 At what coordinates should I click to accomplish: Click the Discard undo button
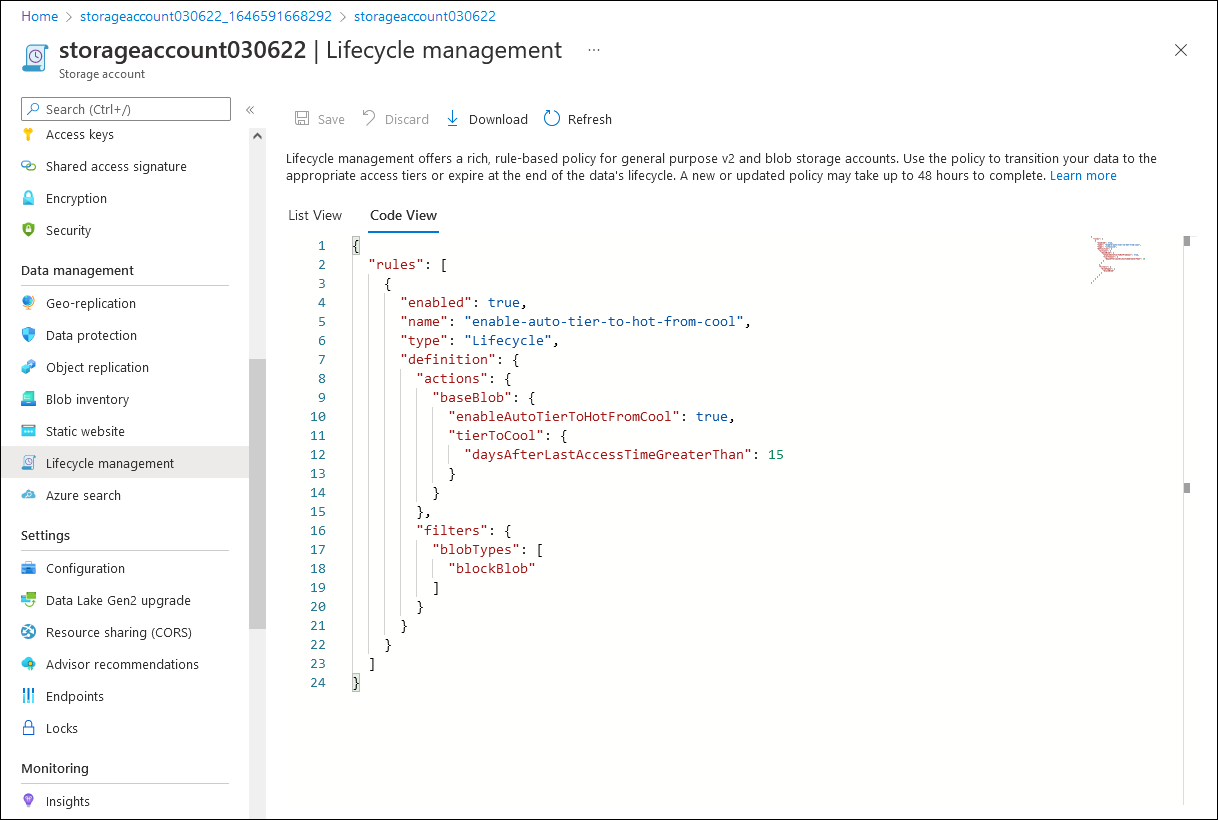pyautogui.click(x=395, y=119)
